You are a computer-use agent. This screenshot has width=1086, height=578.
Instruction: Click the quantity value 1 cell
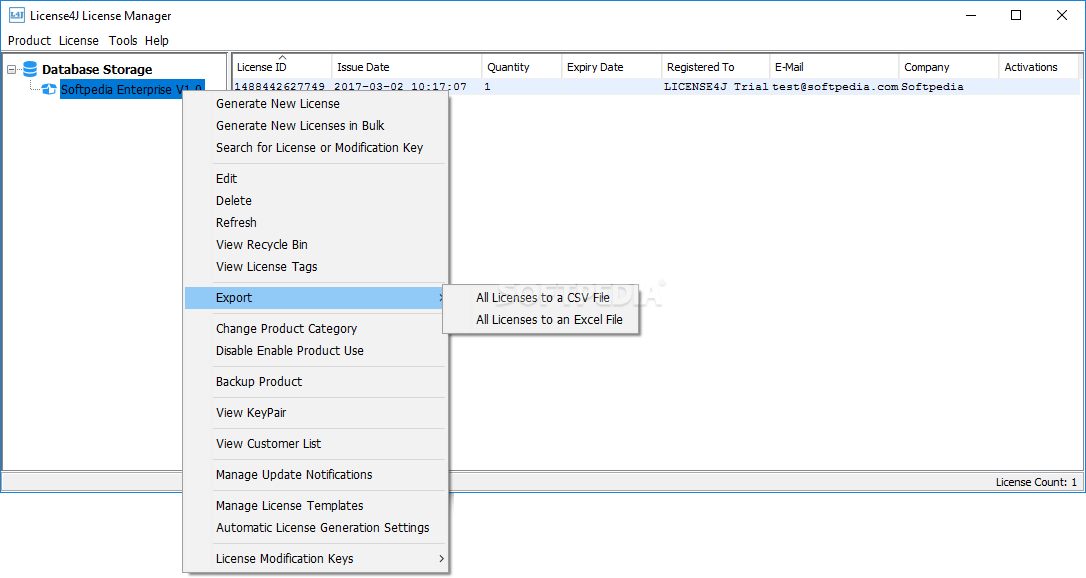coord(522,87)
